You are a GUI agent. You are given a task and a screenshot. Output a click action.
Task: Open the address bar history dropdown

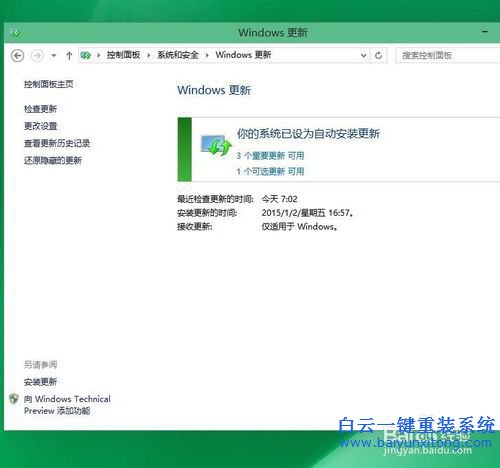364,55
